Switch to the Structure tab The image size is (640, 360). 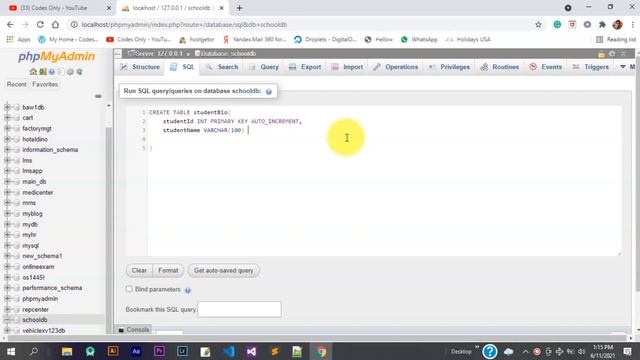pyautogui.click(x=140, y=67)
